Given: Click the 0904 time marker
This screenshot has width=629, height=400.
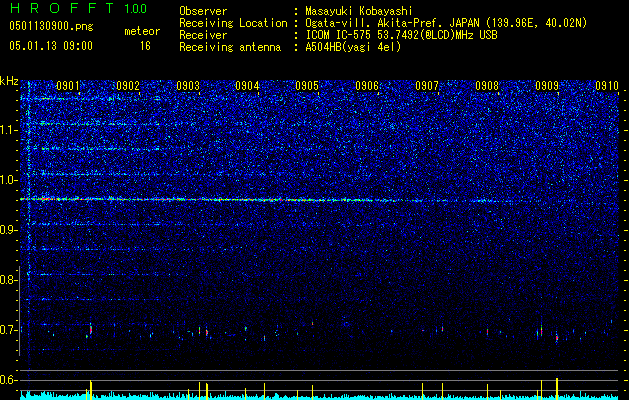Looking at the screenshot, I should click(247, 86).
